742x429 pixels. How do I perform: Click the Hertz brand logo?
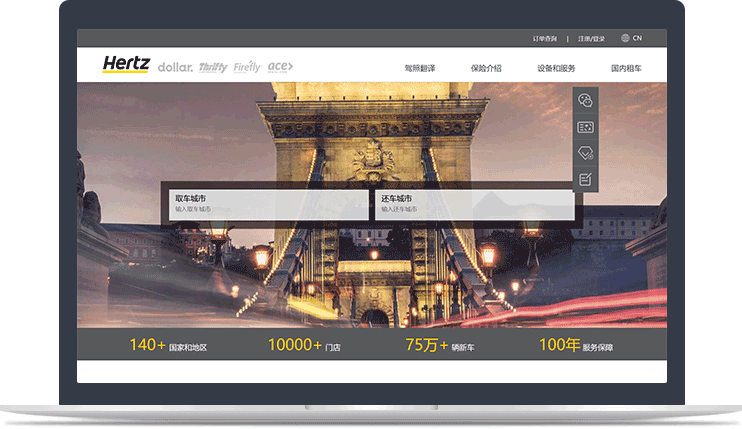point(126,65)
